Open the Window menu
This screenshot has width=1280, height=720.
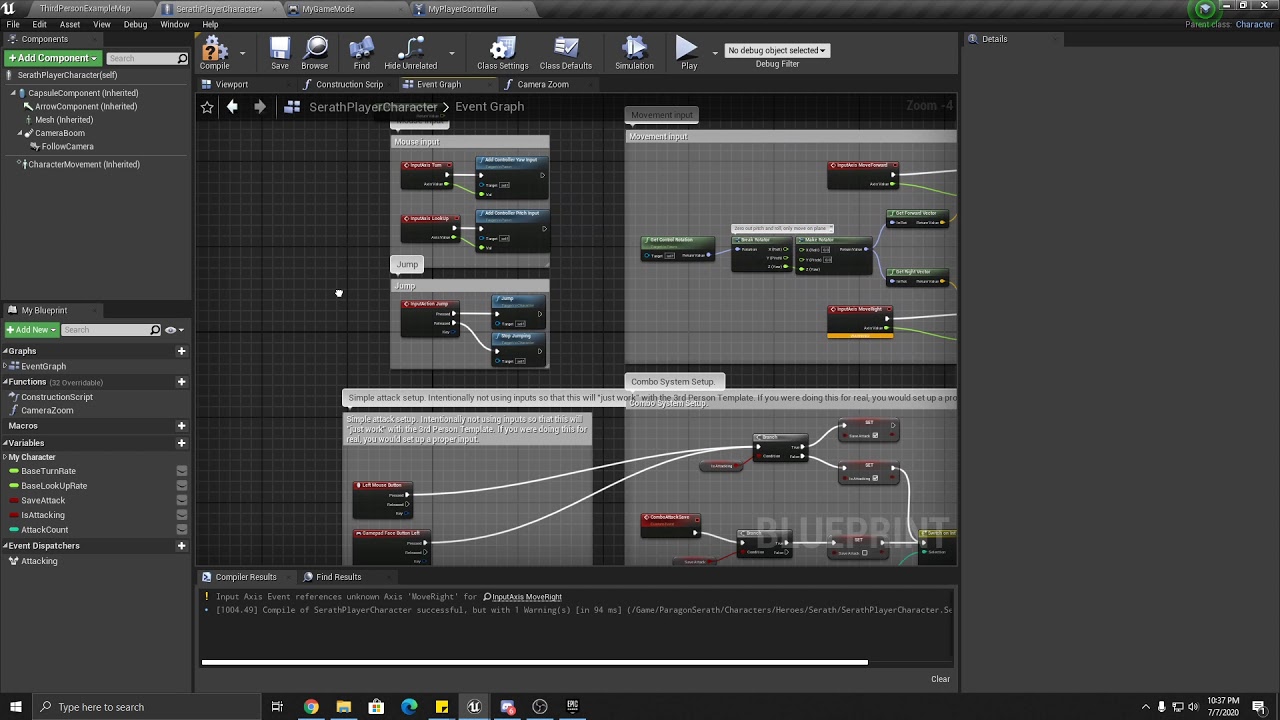(x=175, y=24)
